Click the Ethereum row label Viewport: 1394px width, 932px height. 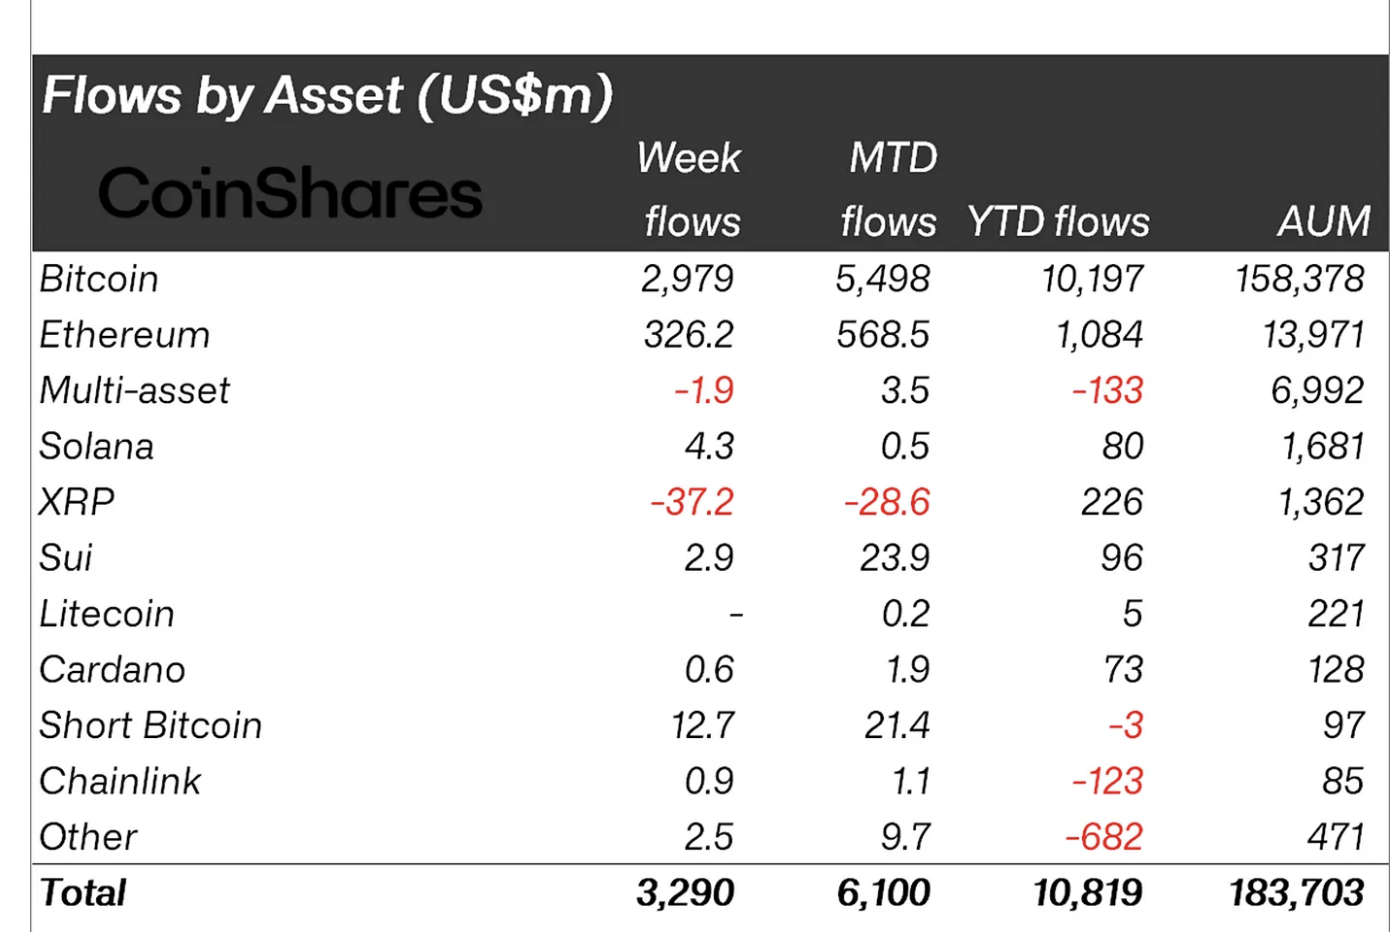(125, 335)
